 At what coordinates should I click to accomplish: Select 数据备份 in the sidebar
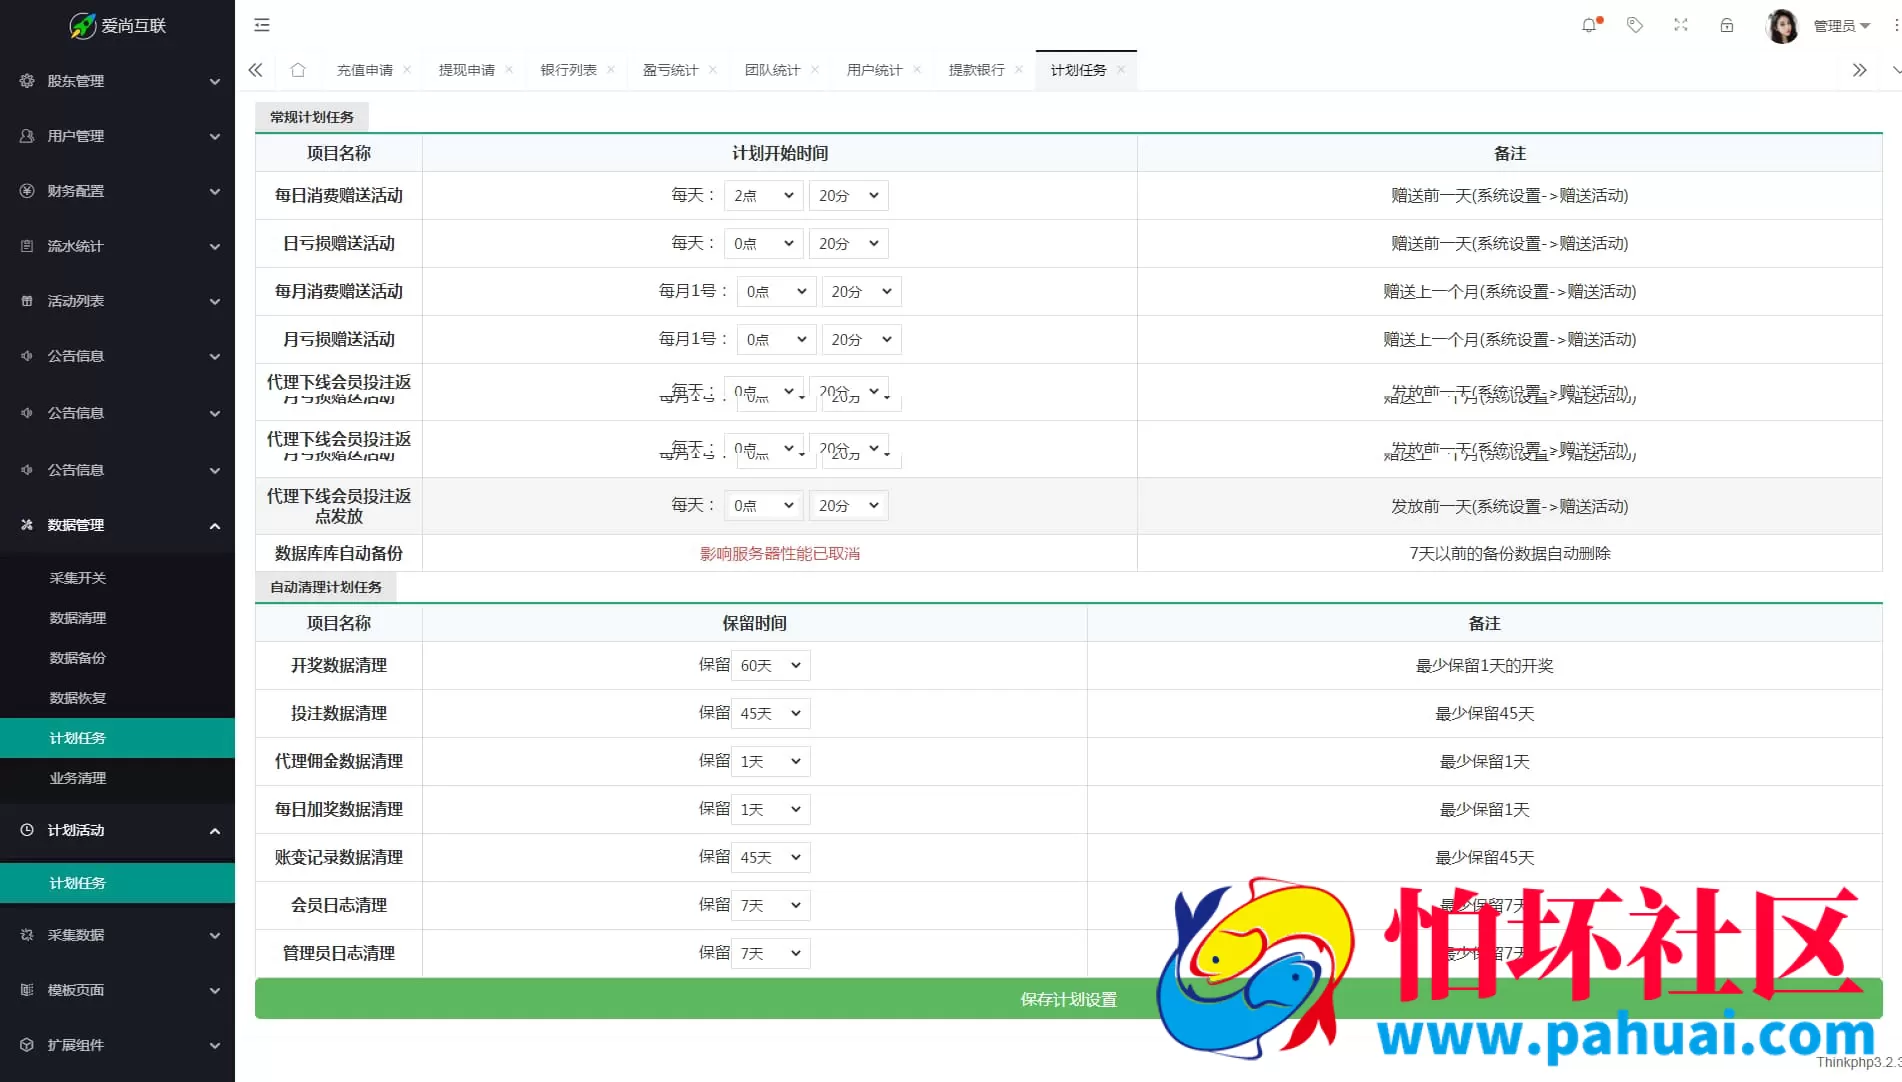(x=77, y=657)
